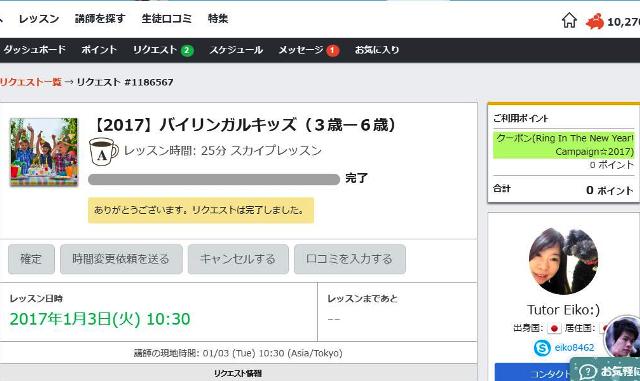Open the リクエスト tab with badge 2
The width and height of the screenshot is (640, 381).
tap(163, 50)
